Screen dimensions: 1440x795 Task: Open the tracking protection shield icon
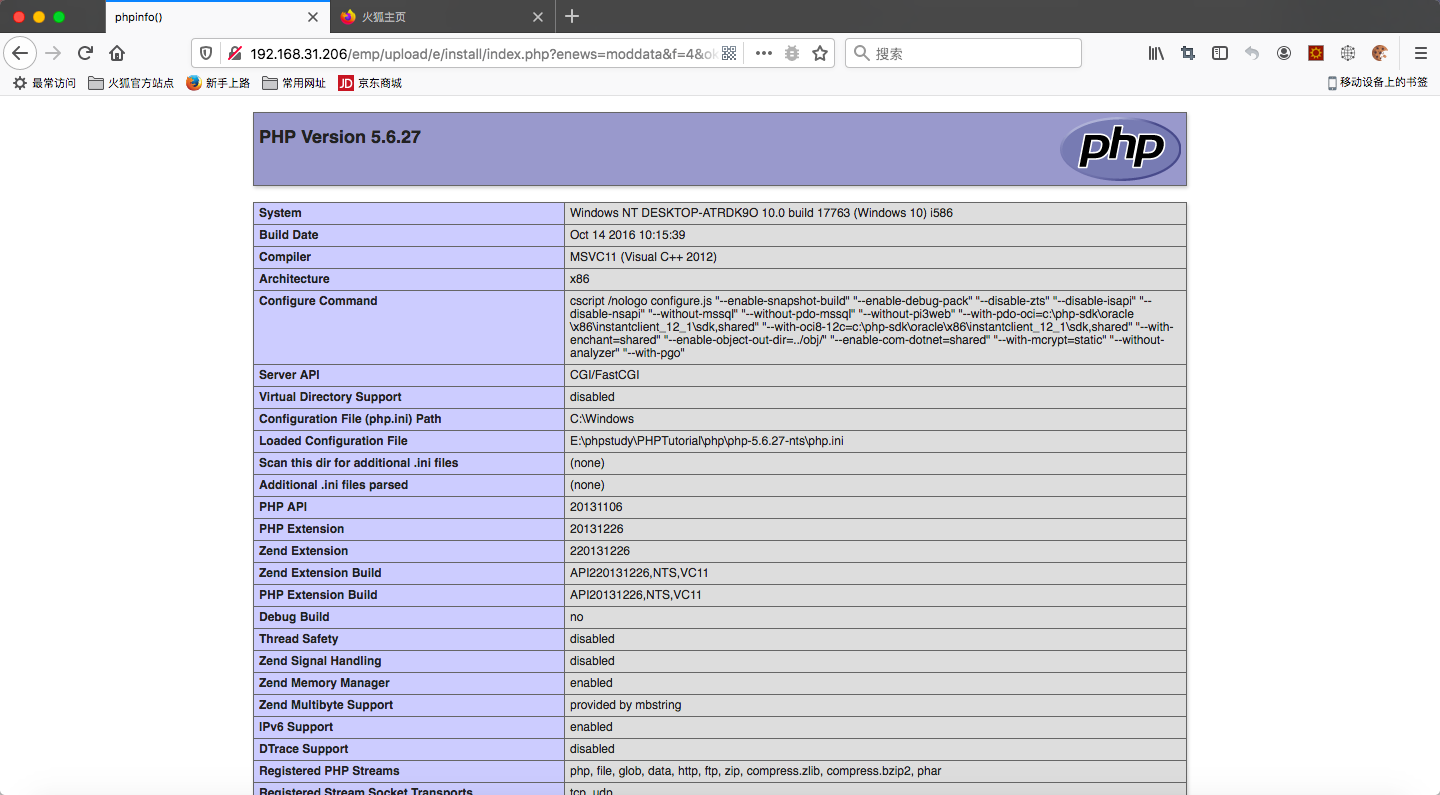point(206,53)
